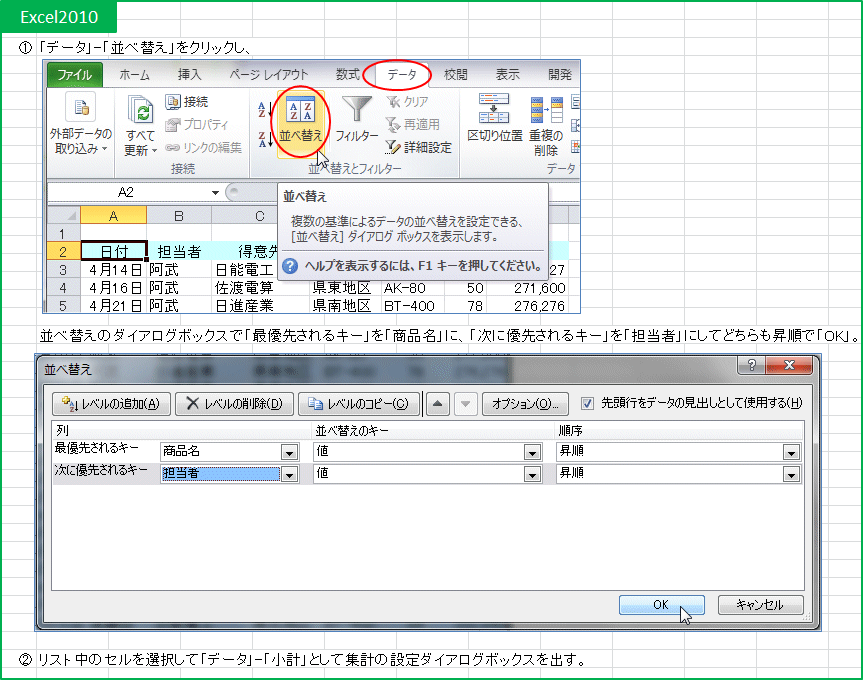This screenshot has height=680, width=863.
Task: Close the 並べ替え dialog
Action: [789, 365]
